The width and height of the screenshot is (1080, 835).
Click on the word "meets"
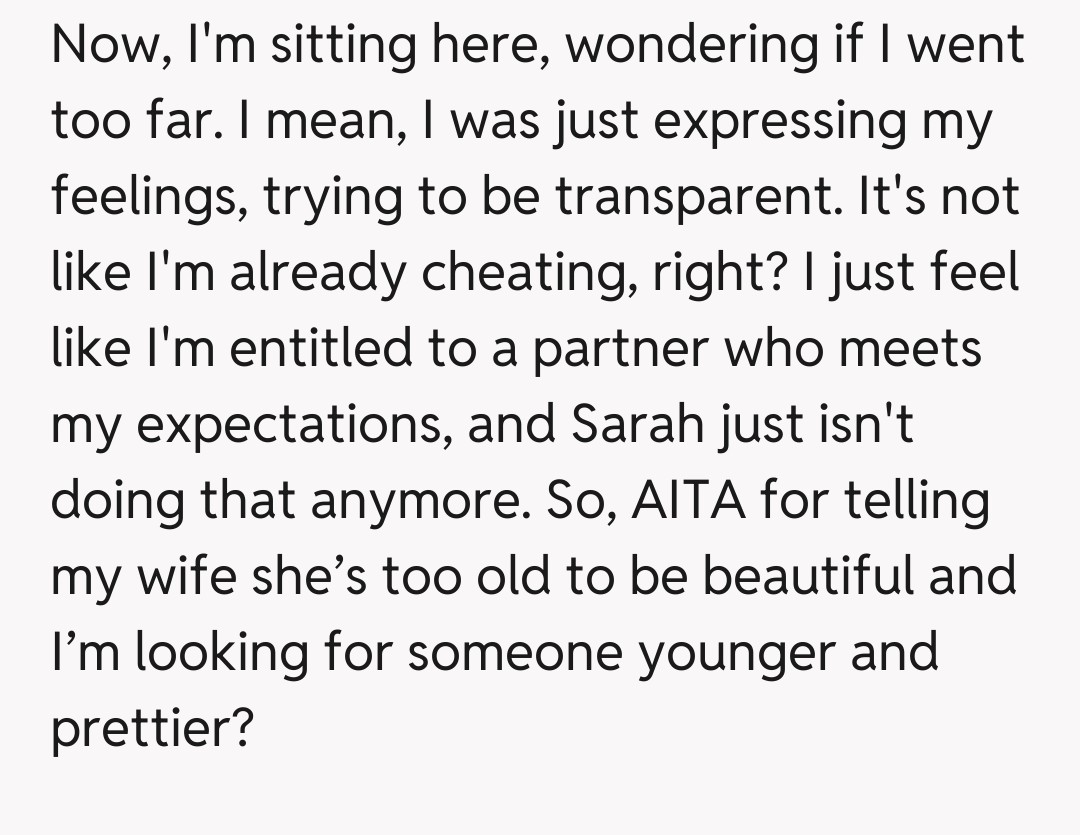909,350
